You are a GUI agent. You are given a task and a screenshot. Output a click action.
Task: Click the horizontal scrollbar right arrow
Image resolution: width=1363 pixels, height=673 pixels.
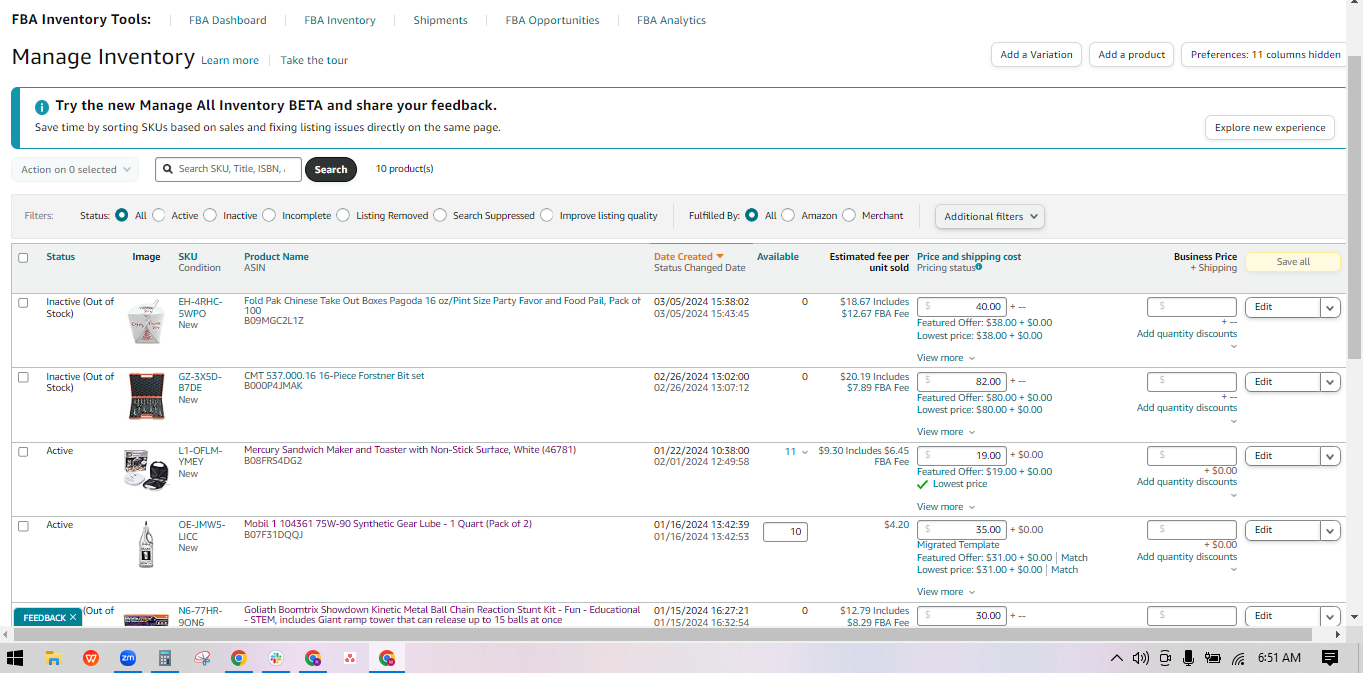tap(1339, 635)
